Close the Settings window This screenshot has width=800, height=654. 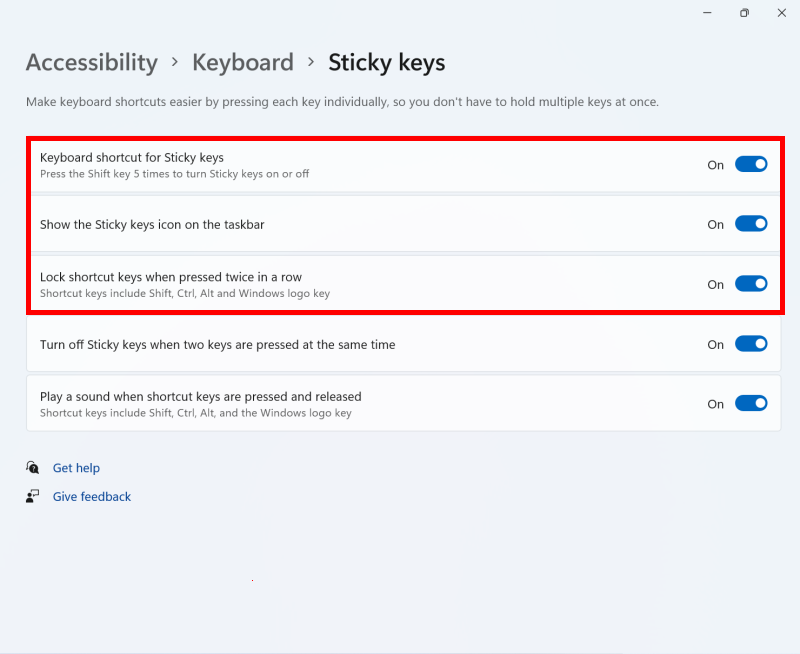click(x=781, y=13)
